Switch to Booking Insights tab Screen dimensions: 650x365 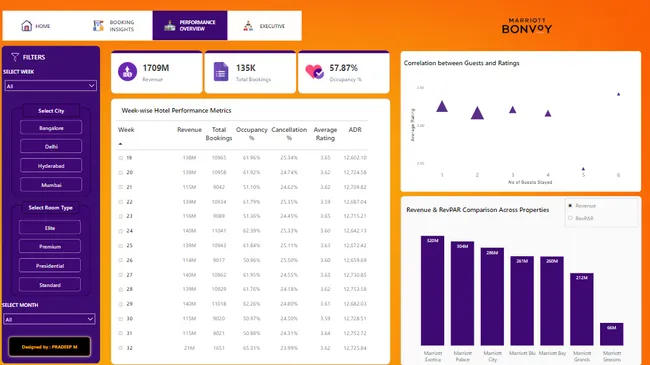click(x=115, y=26)
